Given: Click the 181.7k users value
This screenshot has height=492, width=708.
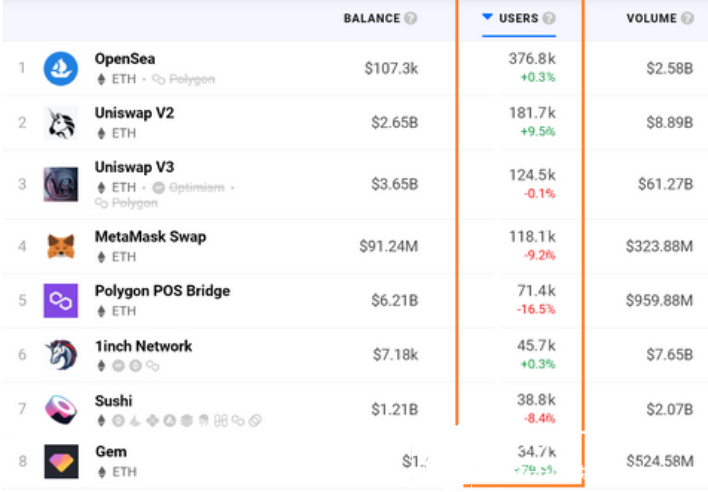Looking at the screenshot, I should (x=532, y=113).
